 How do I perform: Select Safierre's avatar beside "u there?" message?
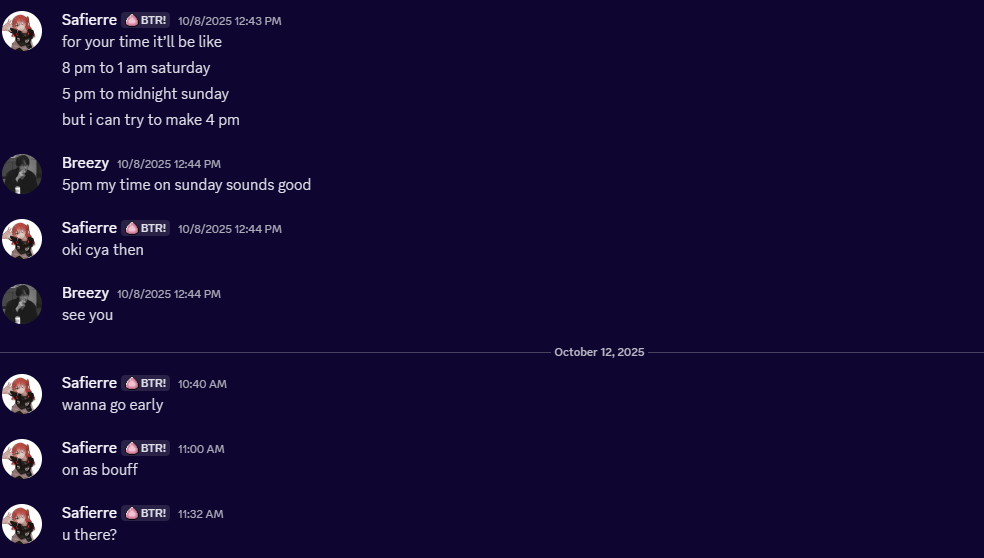click(22, 524)
